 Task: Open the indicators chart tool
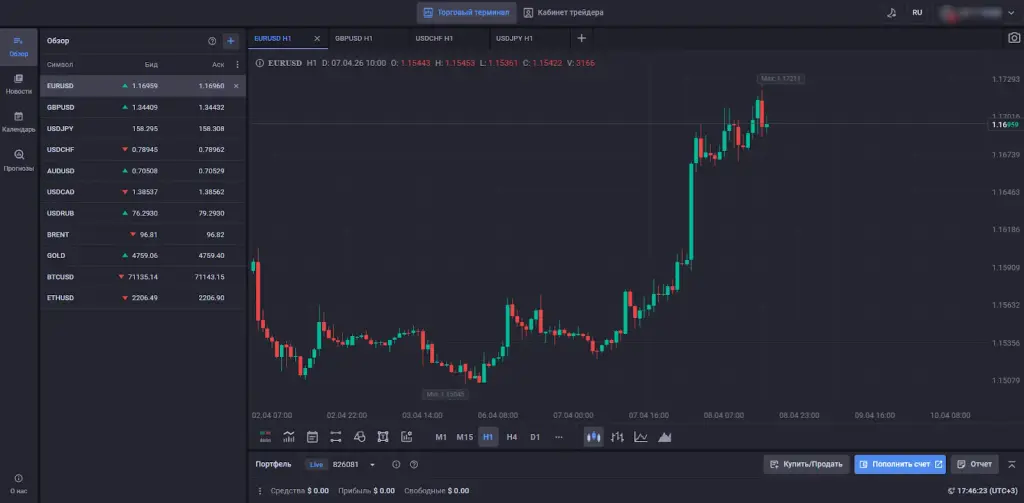coord(289,437)
